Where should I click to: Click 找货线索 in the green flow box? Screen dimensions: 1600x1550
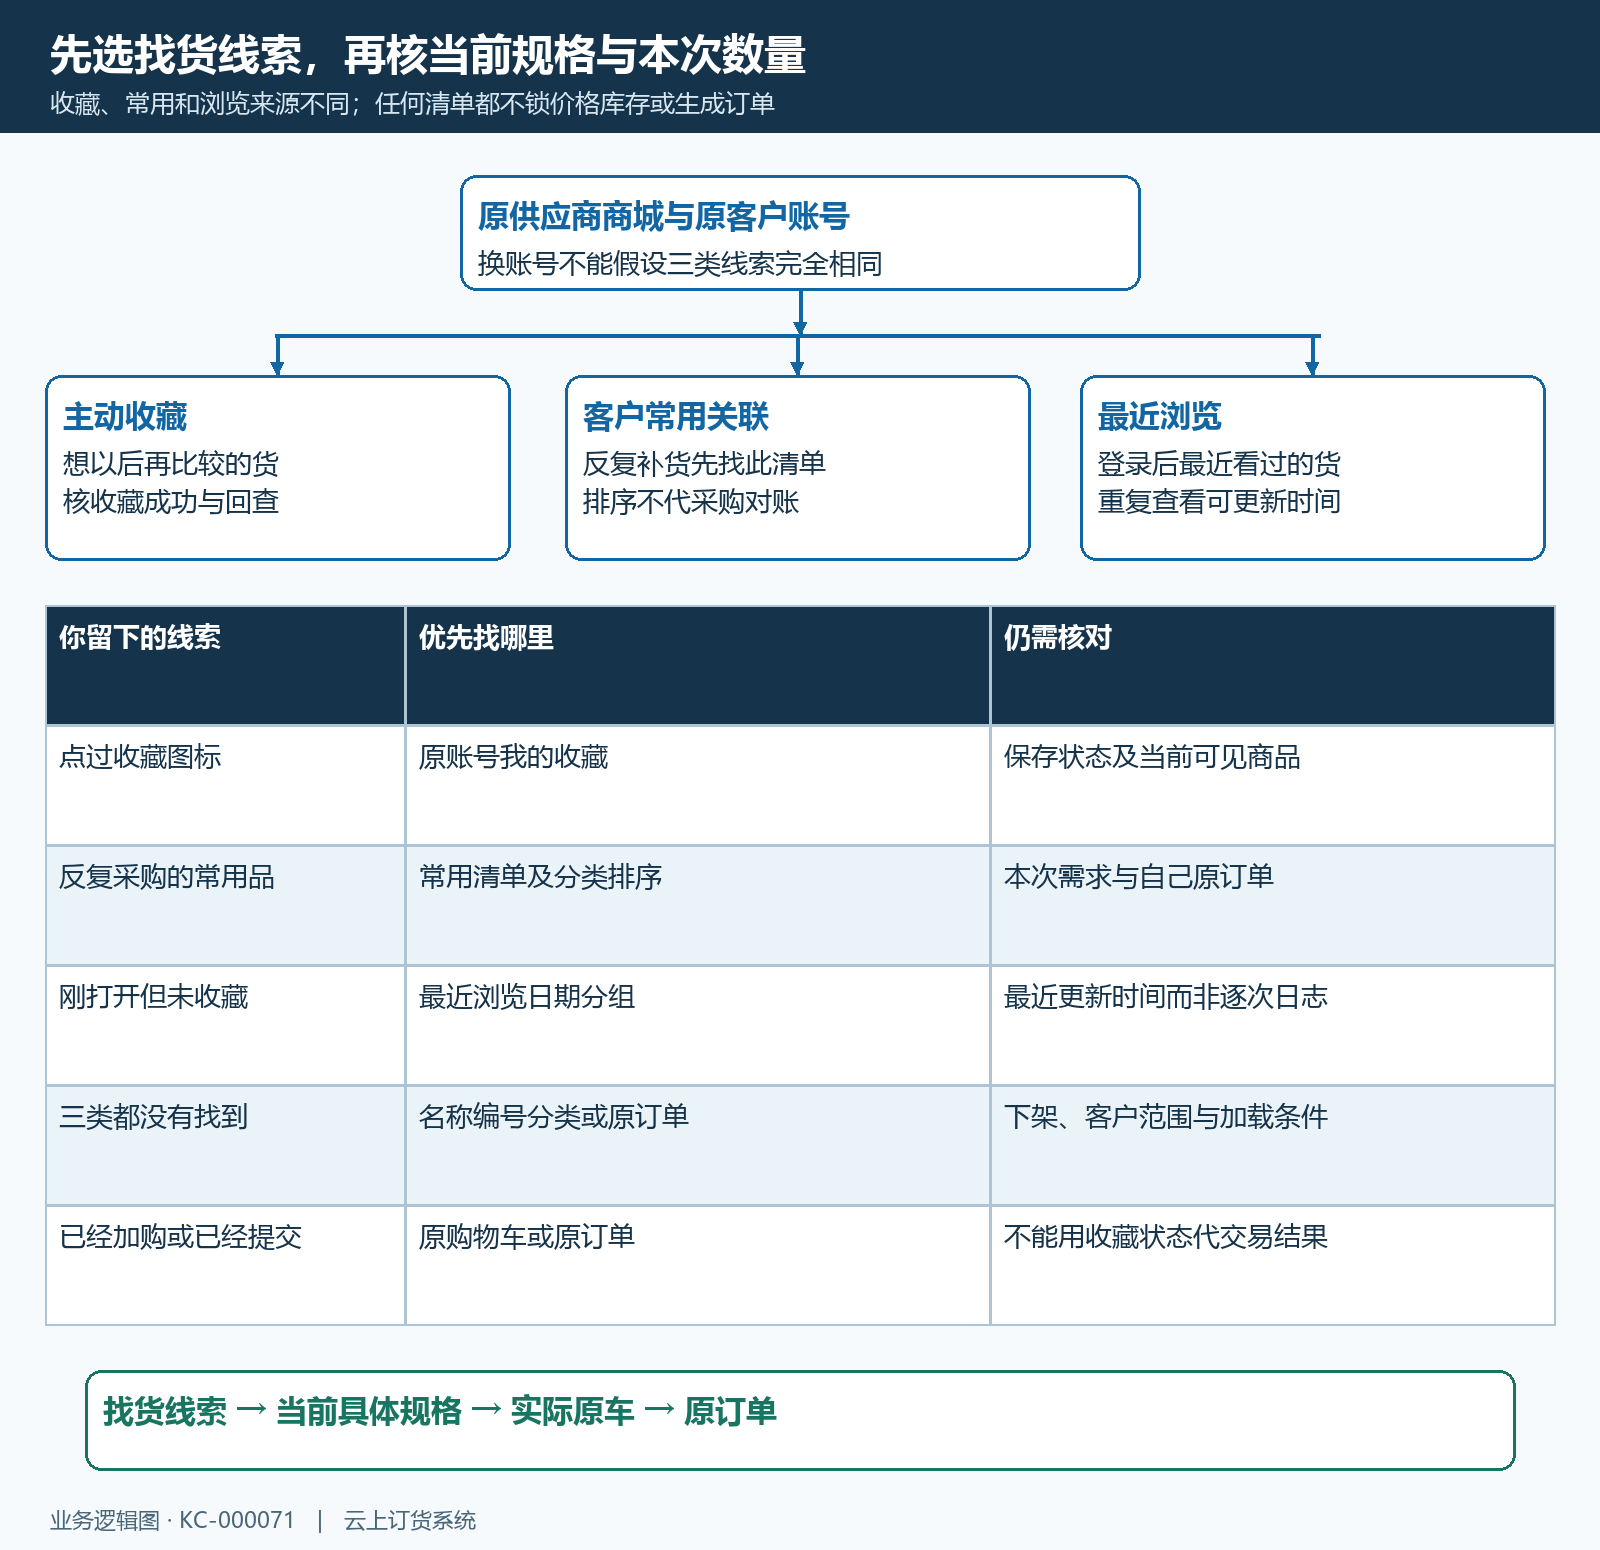165,1411
